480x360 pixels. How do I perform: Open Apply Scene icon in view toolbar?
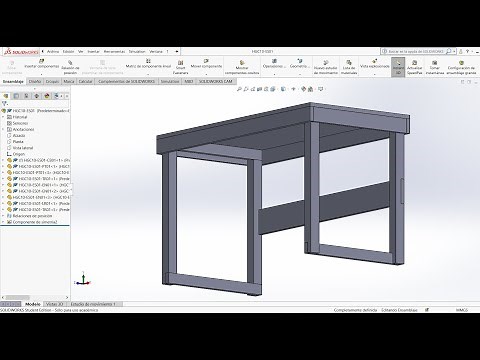tap(311, 89)
